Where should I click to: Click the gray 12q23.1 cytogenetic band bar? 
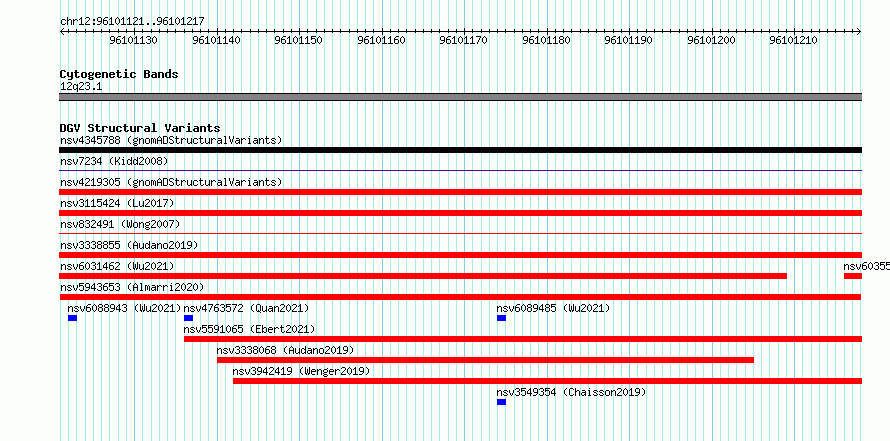(460, 97)
